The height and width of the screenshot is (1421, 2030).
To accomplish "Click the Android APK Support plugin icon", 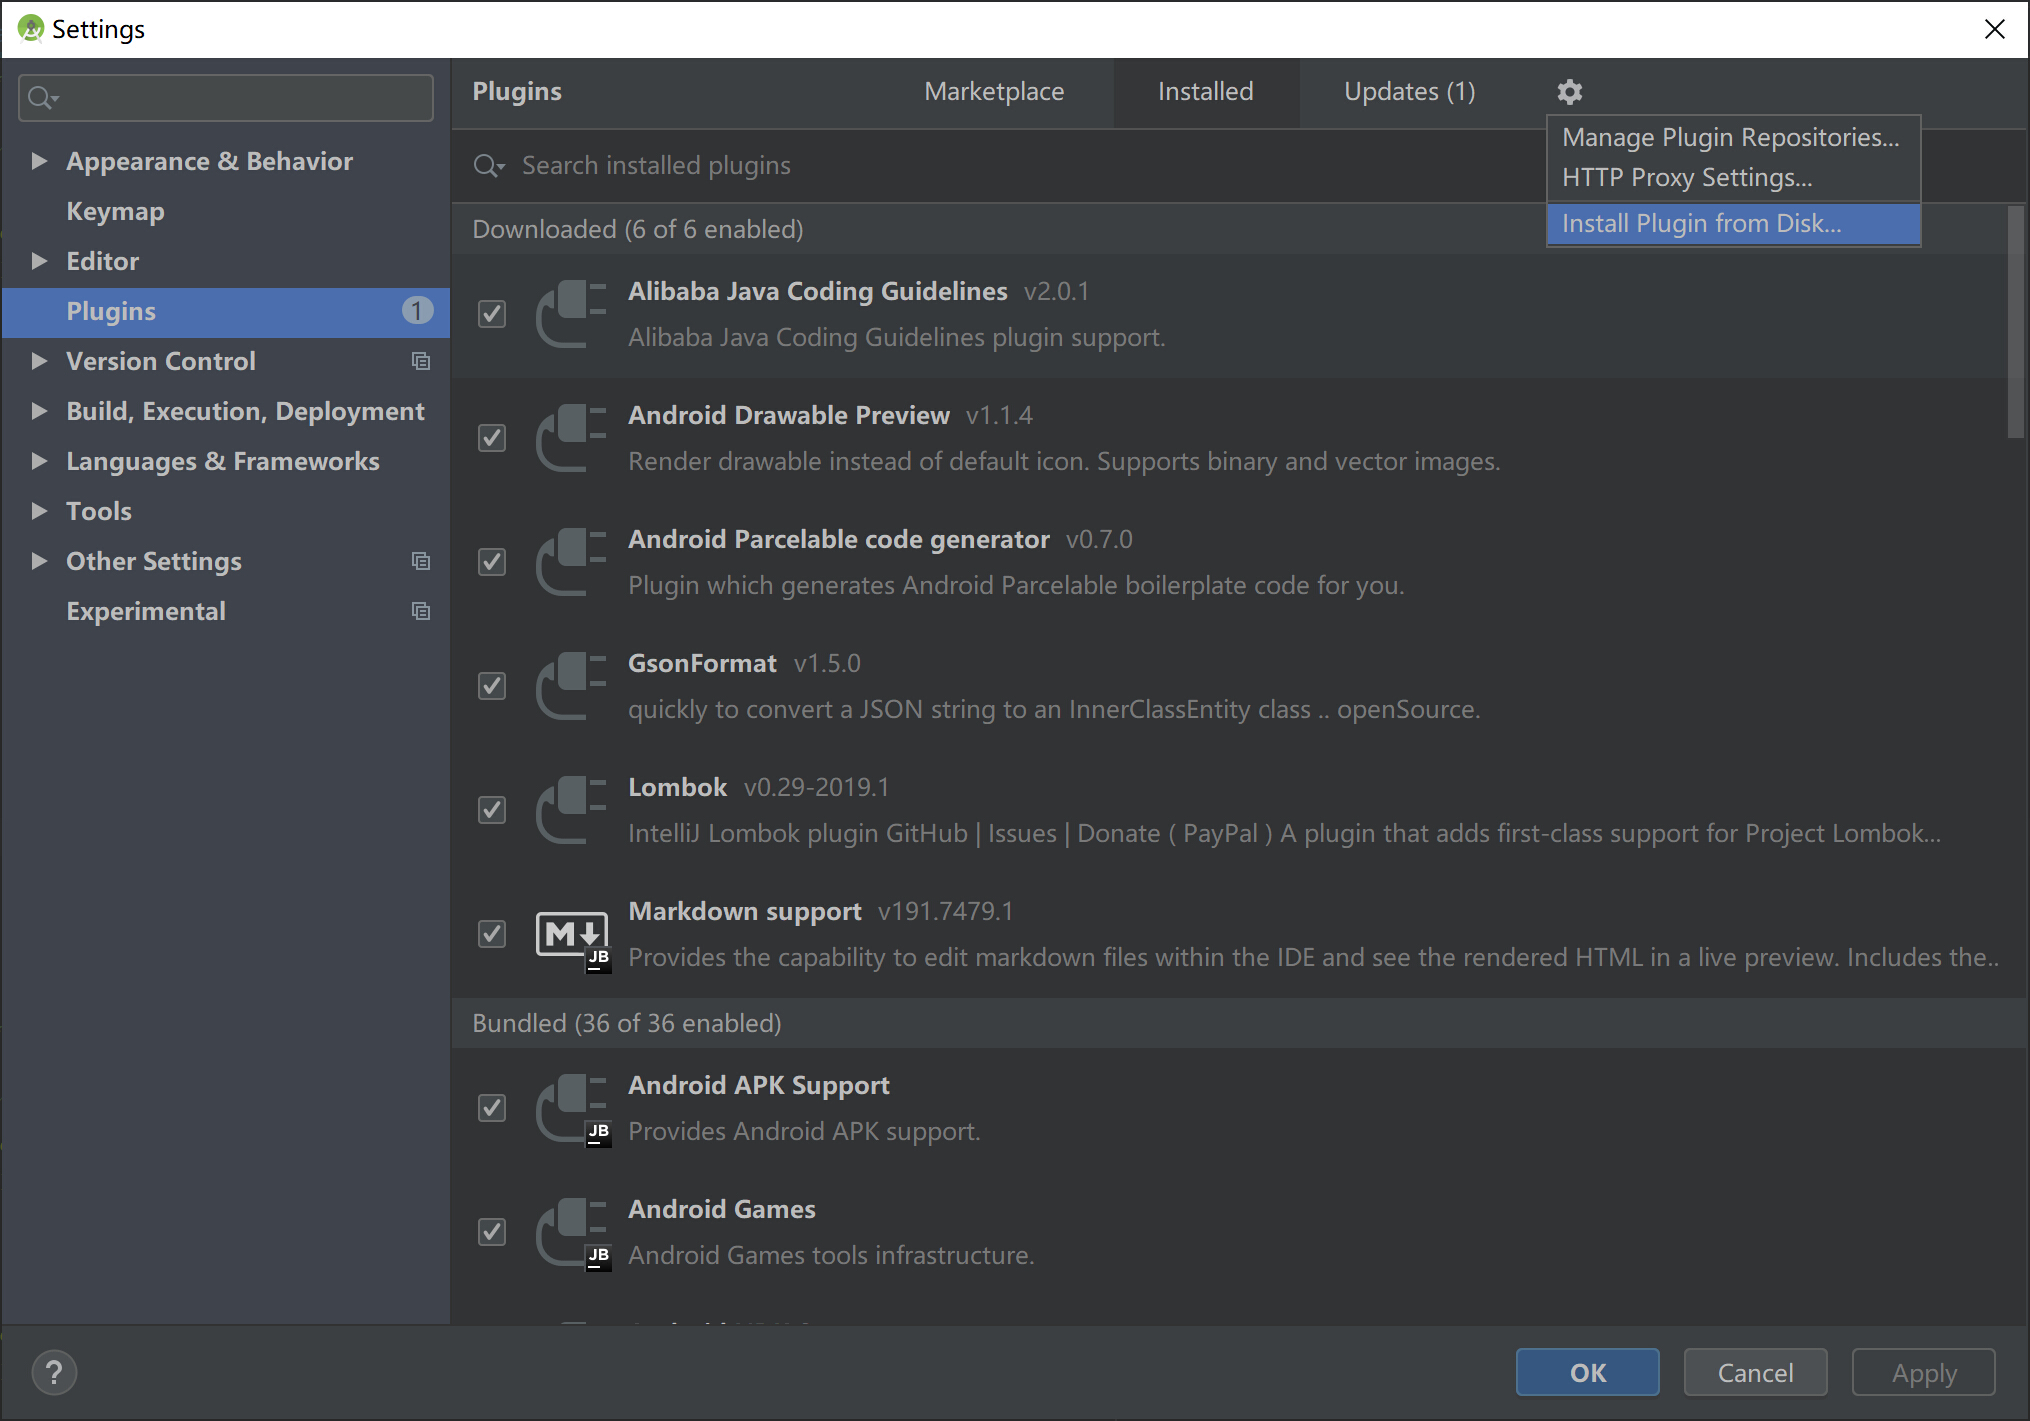I will 573,1110.
